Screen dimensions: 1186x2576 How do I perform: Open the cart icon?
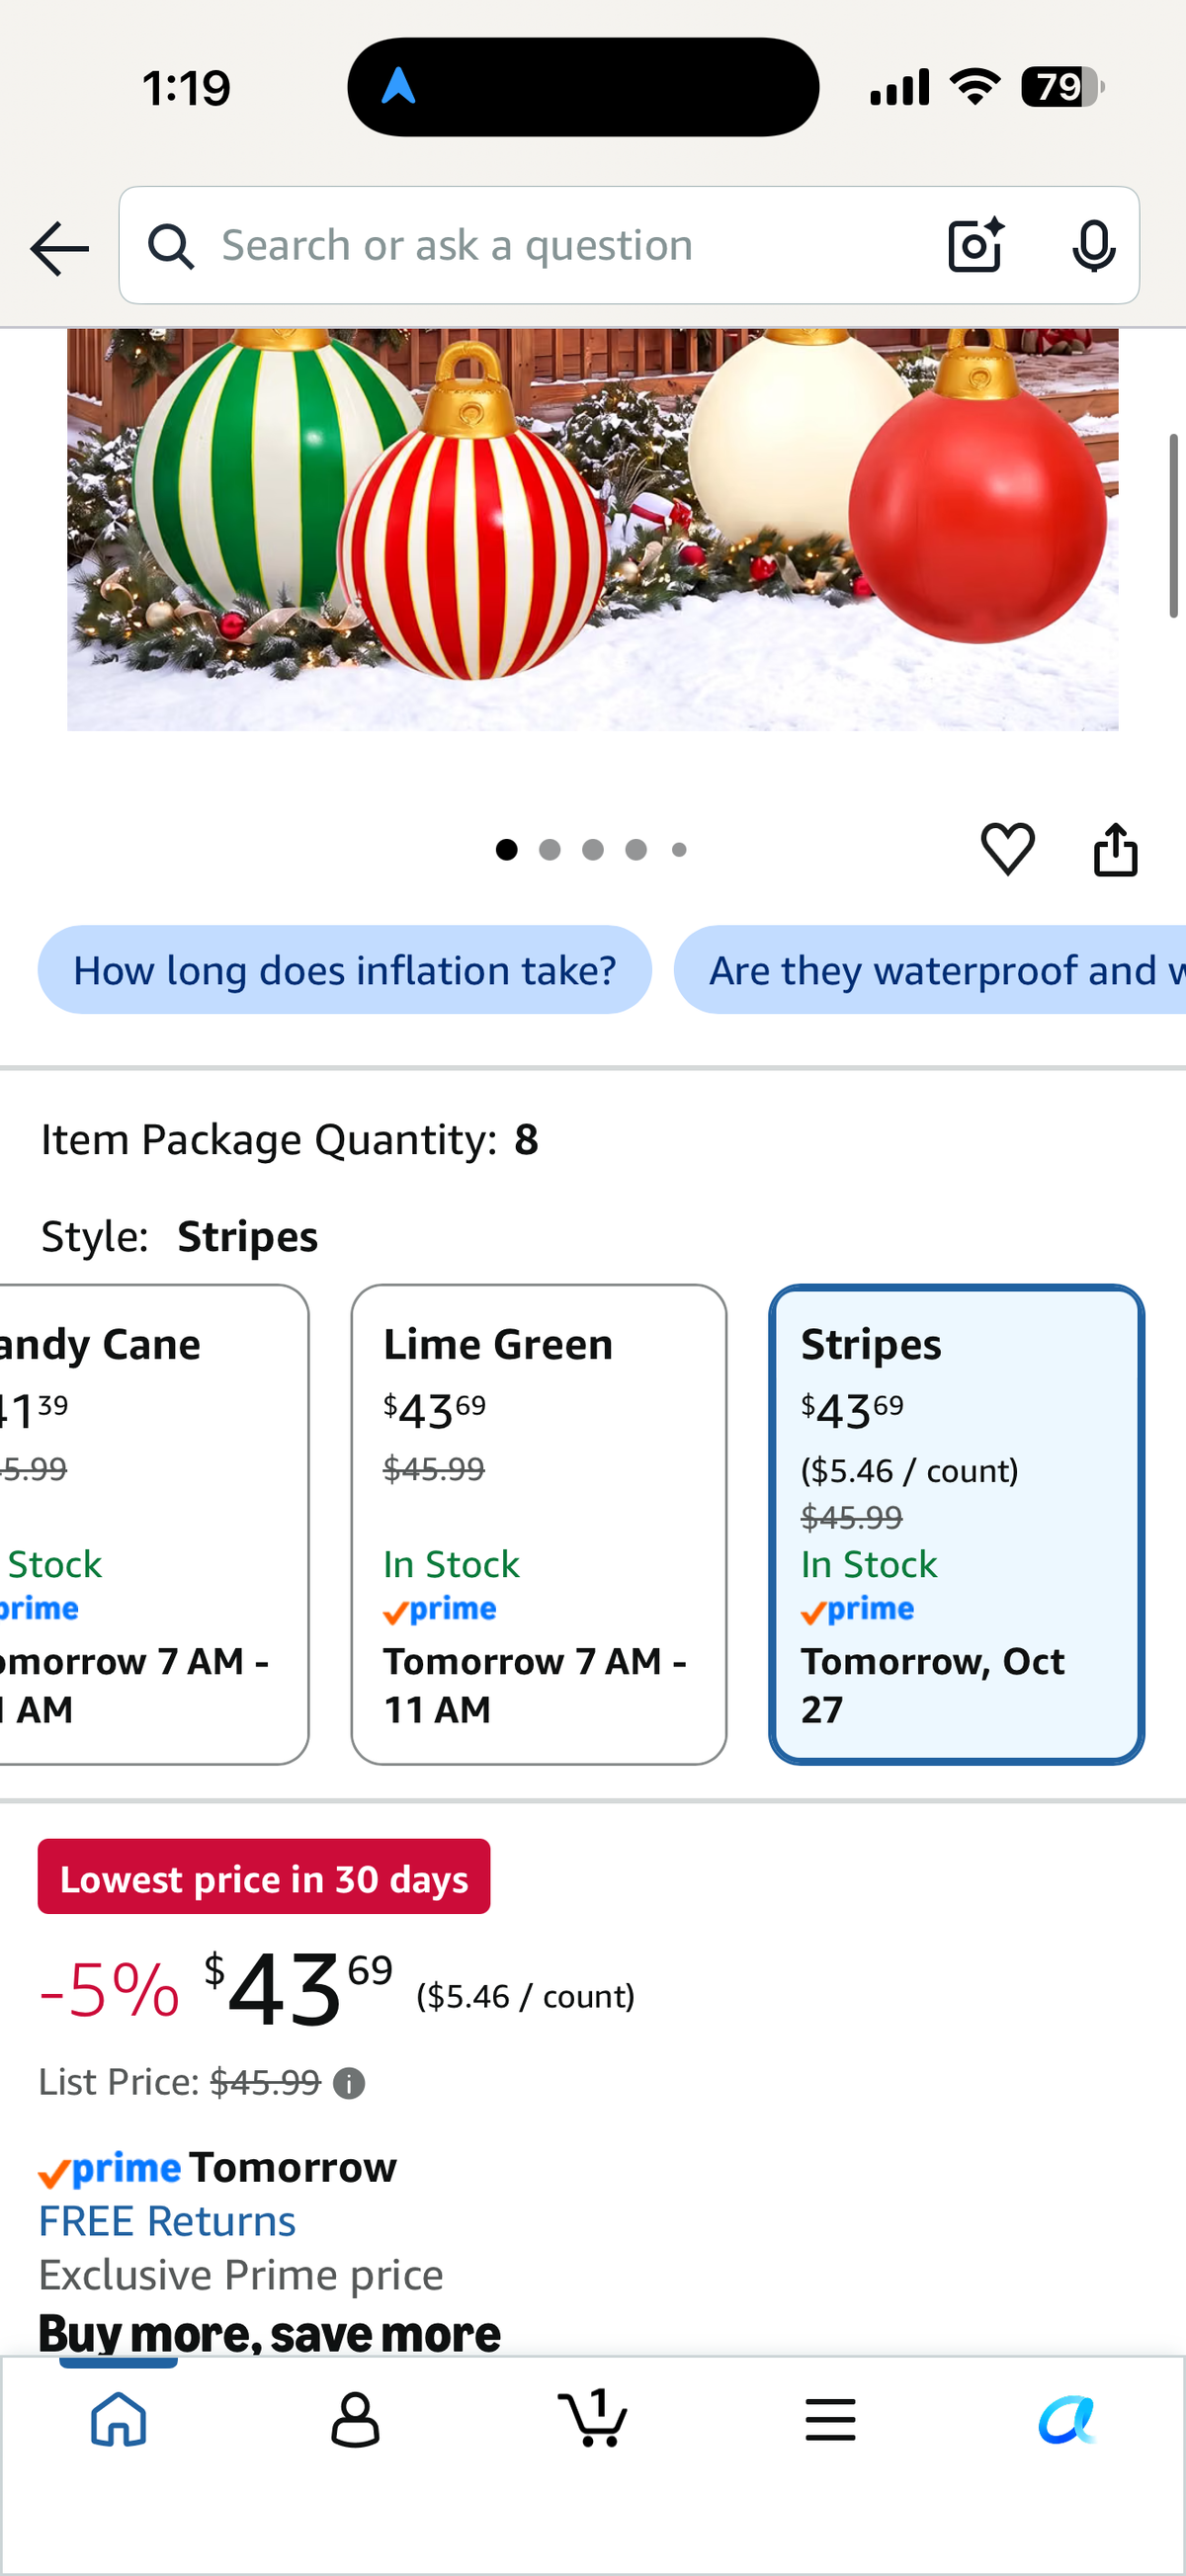point(593,2418)
